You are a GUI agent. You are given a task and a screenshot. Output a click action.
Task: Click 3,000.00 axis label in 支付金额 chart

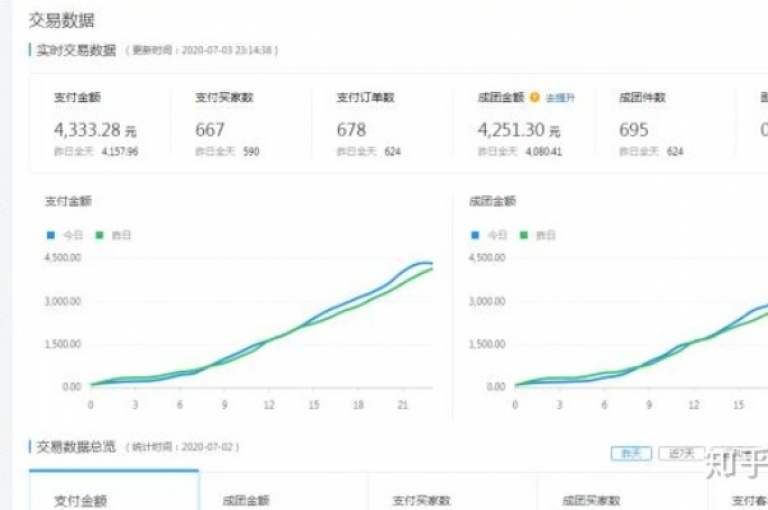point(63,301)
